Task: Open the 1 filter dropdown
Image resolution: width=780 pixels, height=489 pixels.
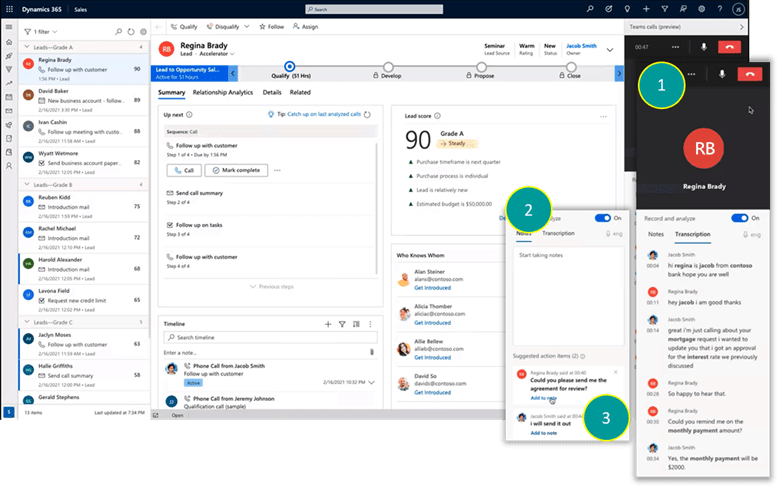Action: coord(41,32)
